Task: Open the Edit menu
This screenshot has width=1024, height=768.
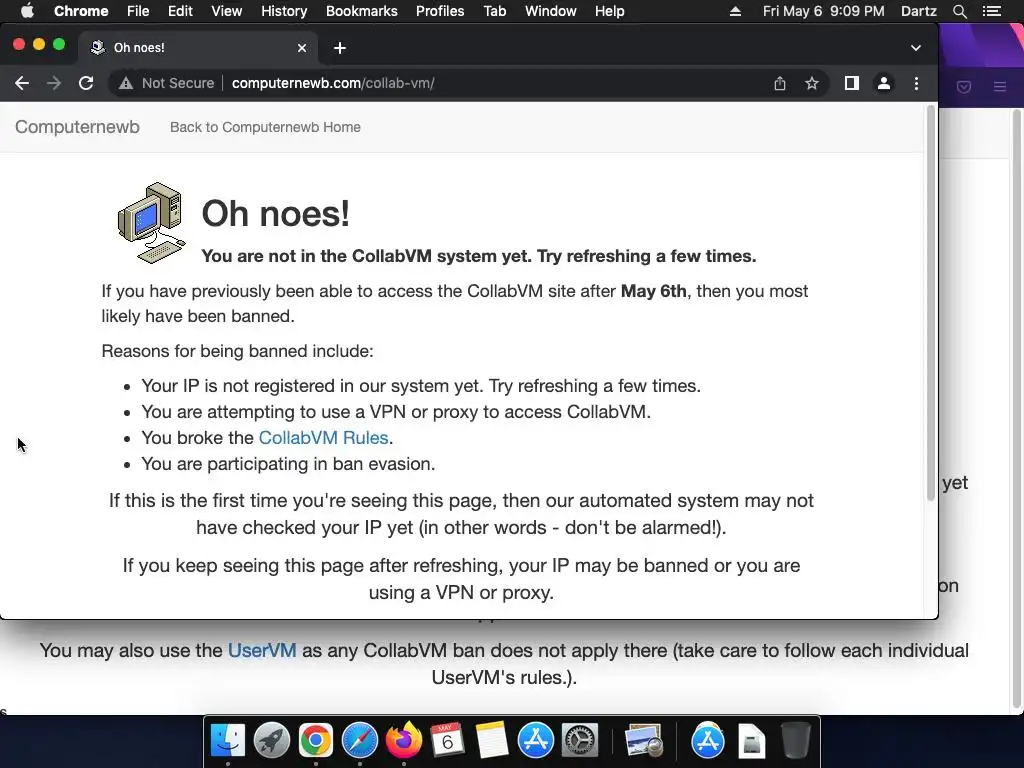Action: (x=180, y=11)
